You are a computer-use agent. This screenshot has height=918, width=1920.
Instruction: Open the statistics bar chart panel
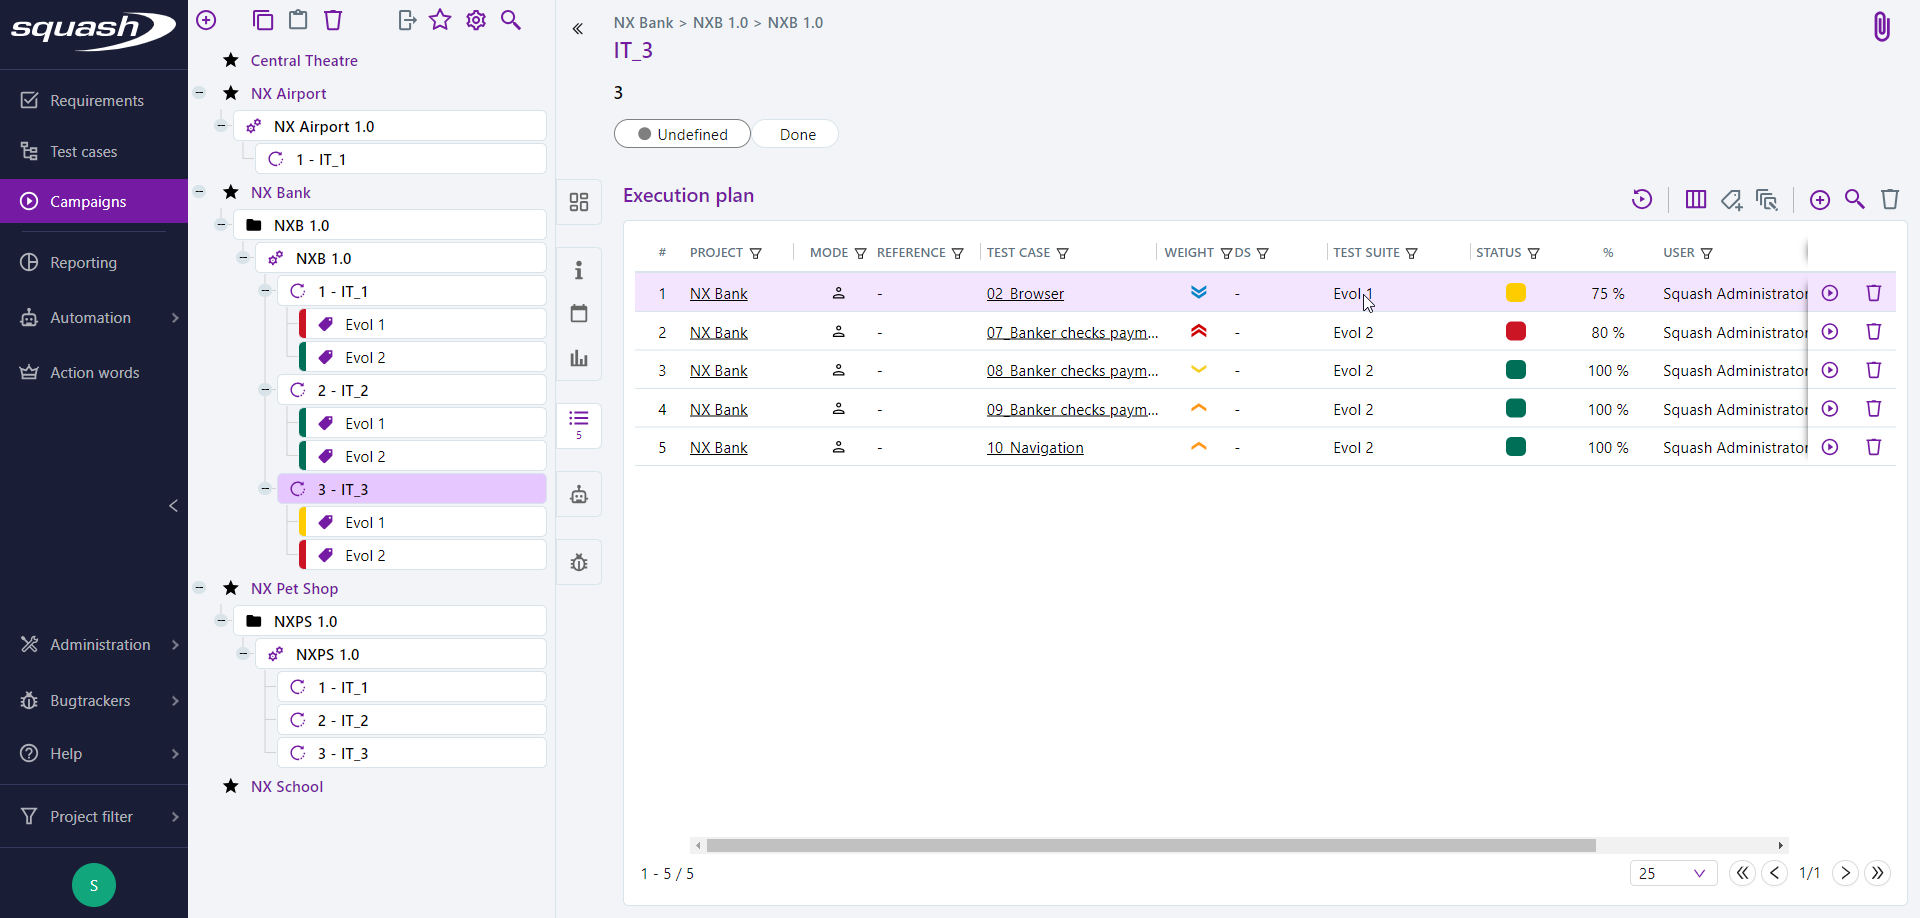click(579, 358)
